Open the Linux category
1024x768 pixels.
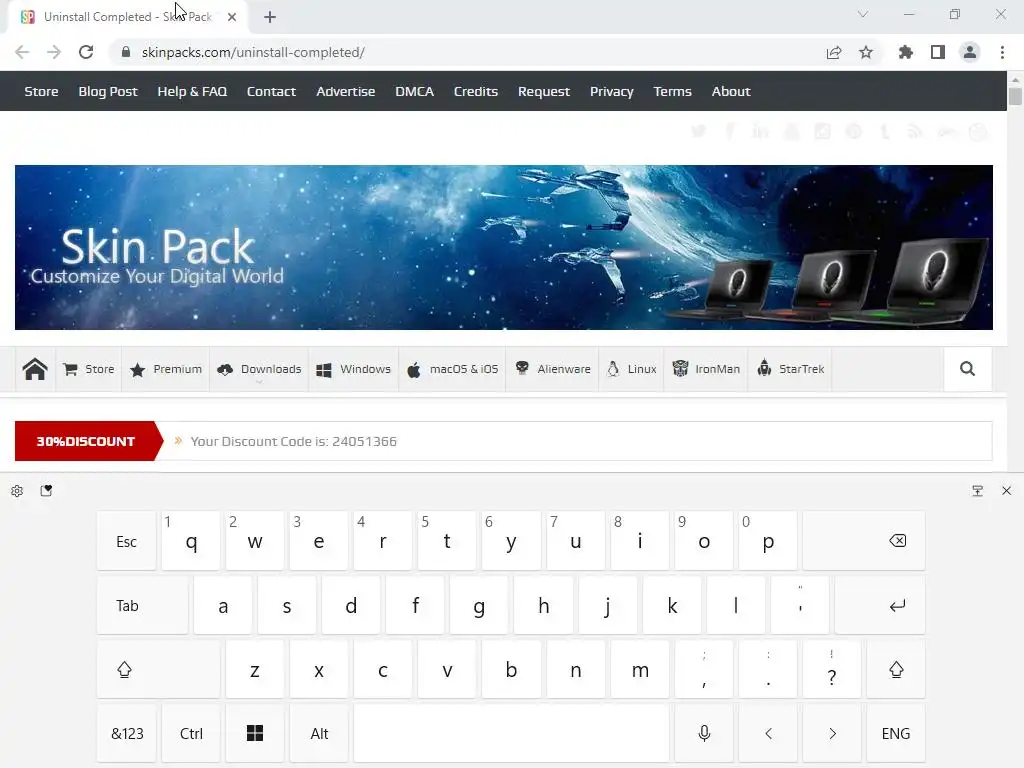(x=632, y=369)
